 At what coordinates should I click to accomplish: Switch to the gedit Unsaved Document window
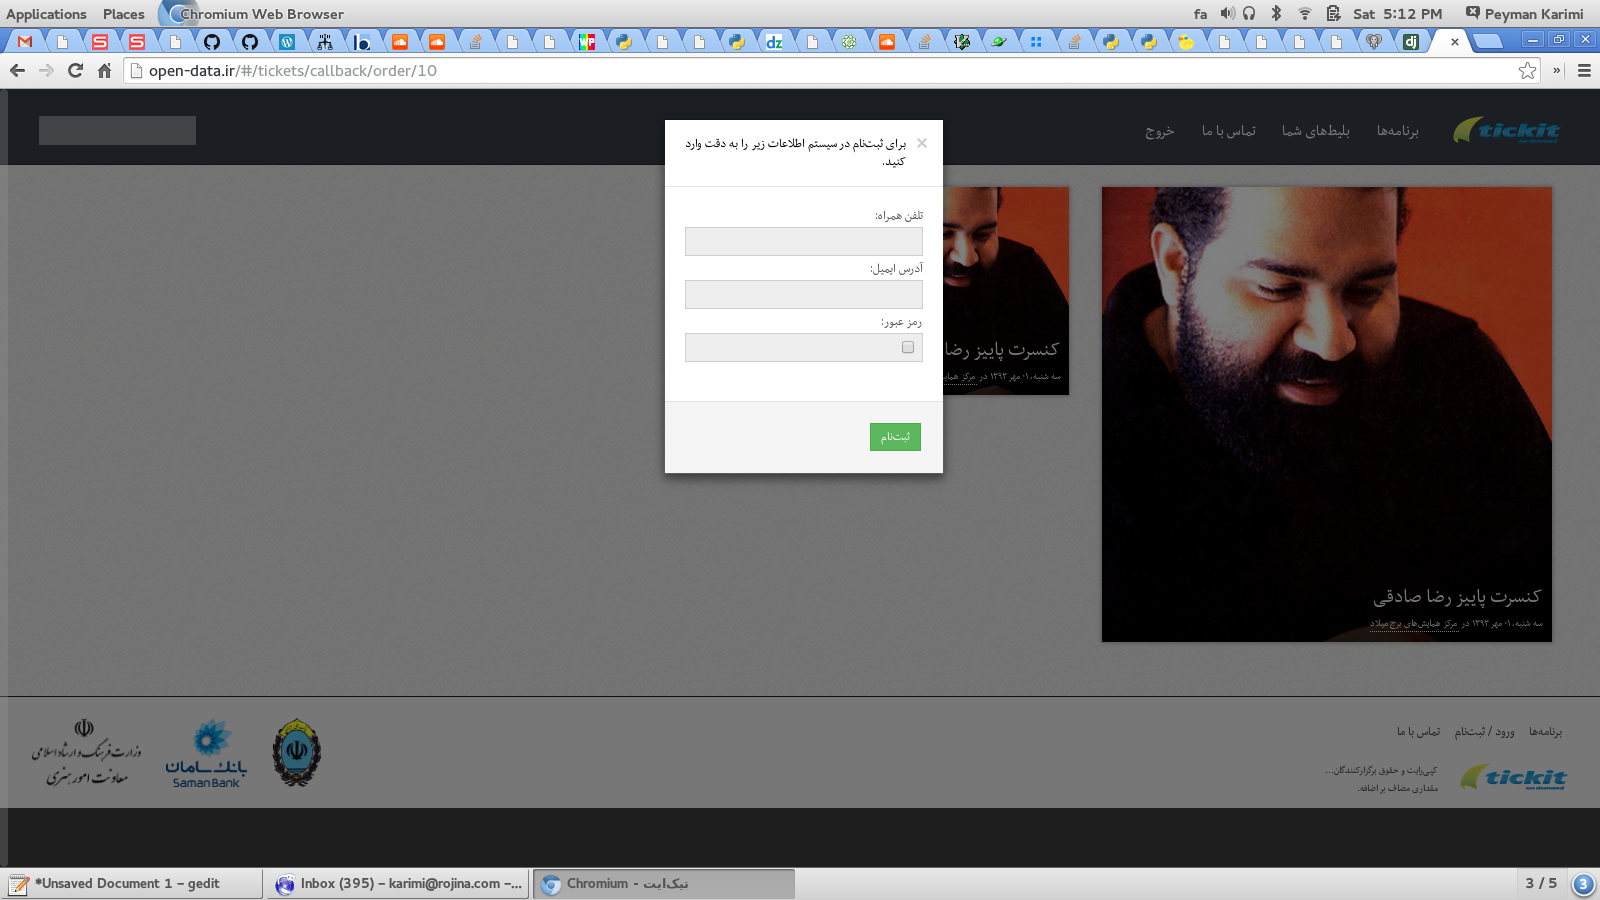coord(131,884)
